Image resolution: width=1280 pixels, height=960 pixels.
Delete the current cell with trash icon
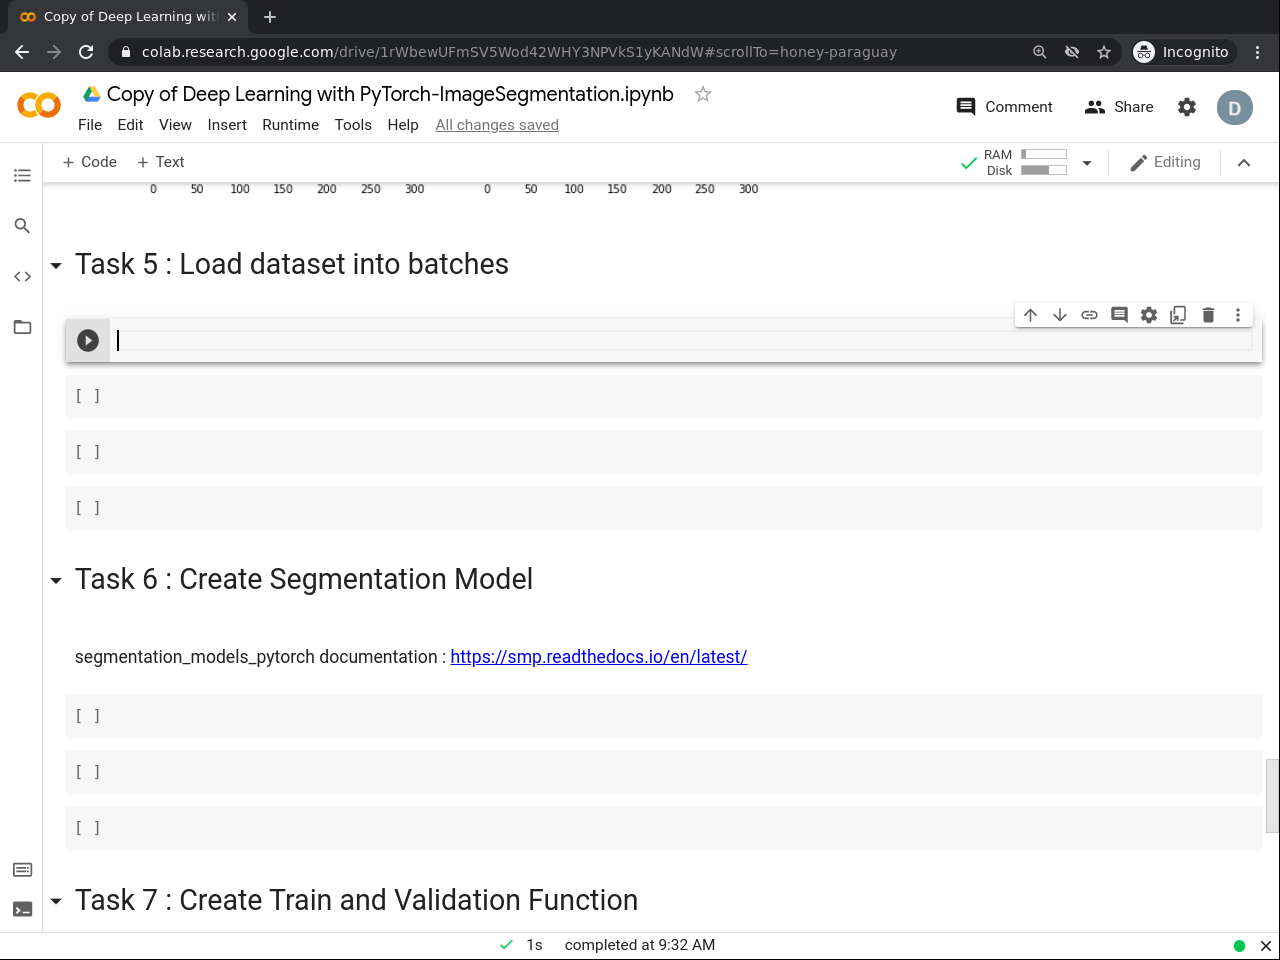(x=1208, y=315)
